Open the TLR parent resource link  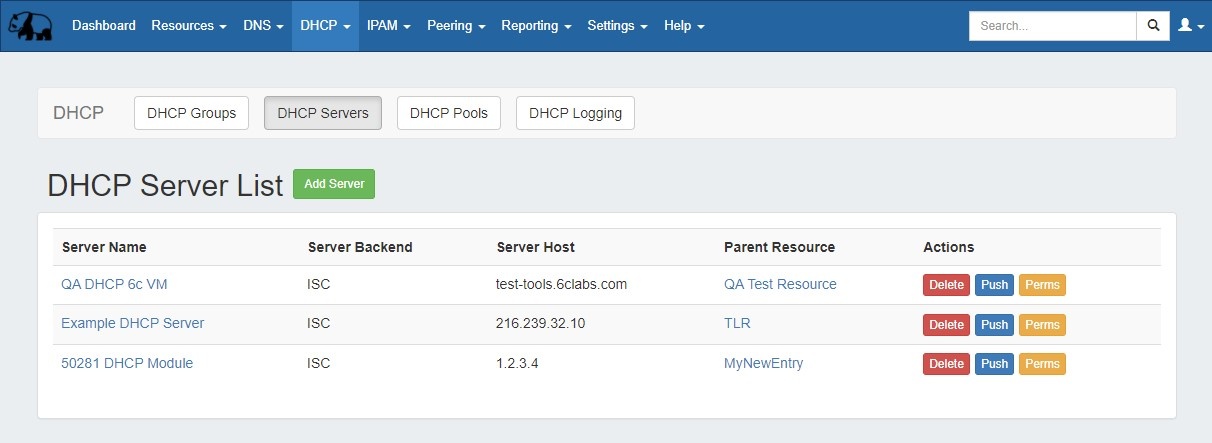point(737,324)
